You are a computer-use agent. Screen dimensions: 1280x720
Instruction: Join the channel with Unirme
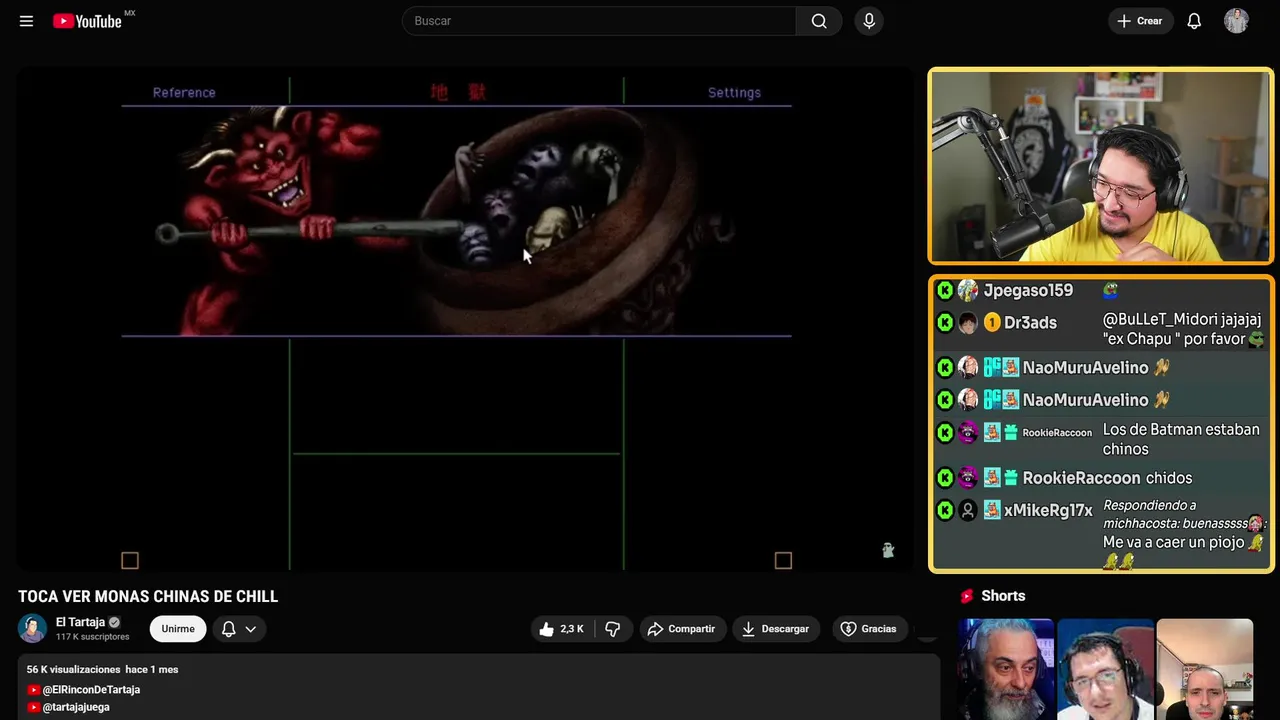point(178,629)
